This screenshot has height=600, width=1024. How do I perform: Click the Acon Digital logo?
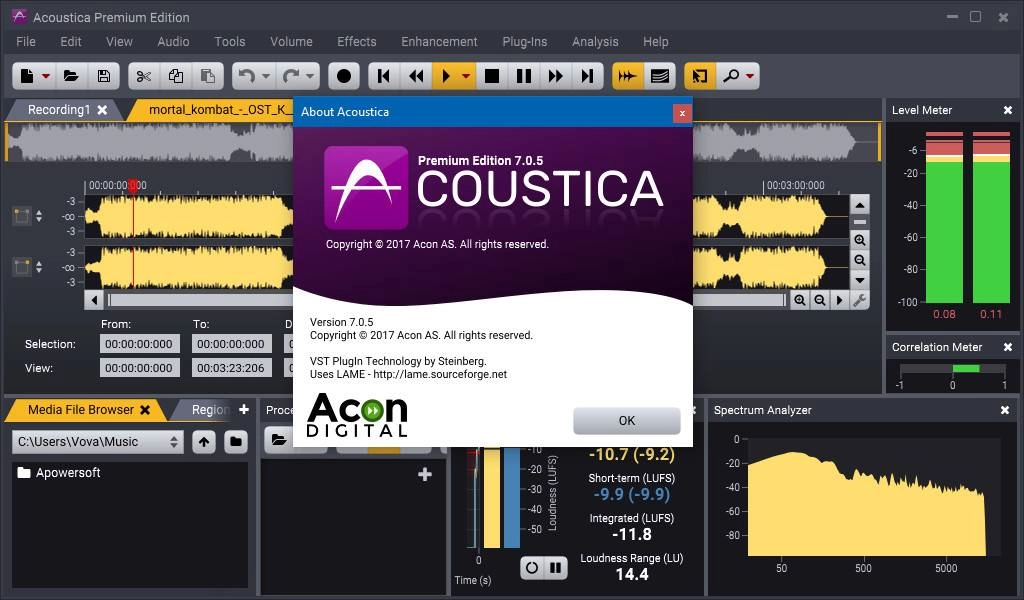tap(357, 415)
